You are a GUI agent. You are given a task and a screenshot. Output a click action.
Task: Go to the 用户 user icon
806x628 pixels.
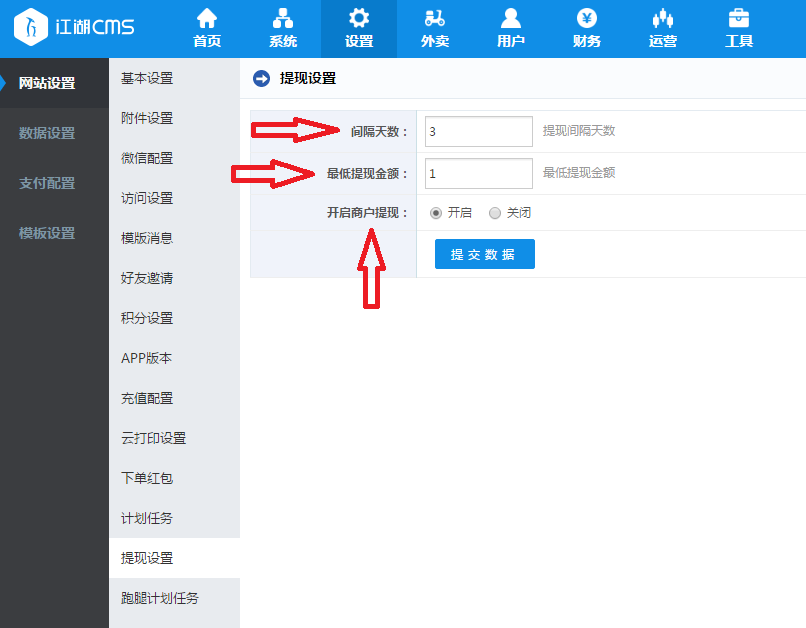tap(511, 19)
